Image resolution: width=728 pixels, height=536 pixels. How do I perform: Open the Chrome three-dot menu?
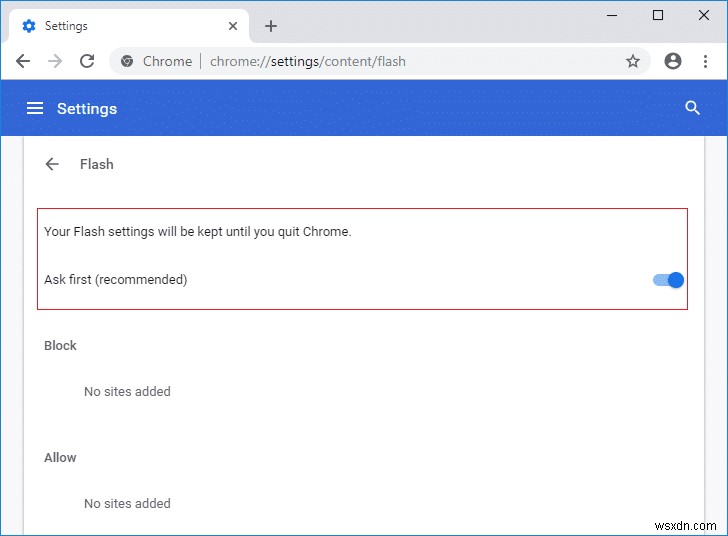(705, 61)
